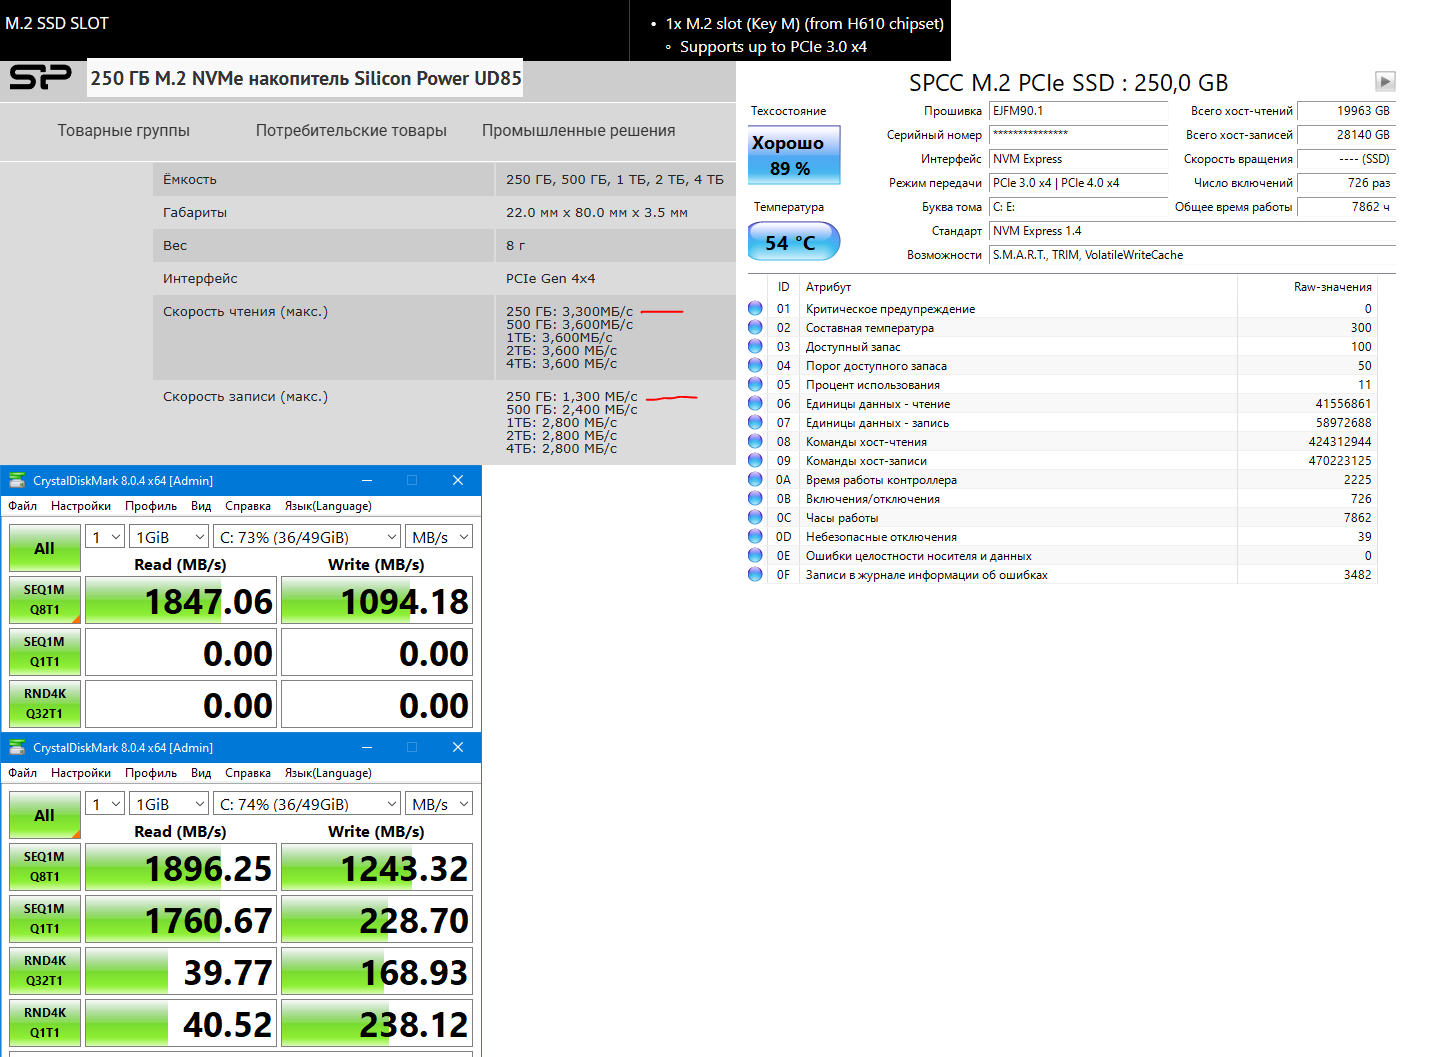Run RND4K Q32T1 test in the C: 73% window

coord(45,704)
